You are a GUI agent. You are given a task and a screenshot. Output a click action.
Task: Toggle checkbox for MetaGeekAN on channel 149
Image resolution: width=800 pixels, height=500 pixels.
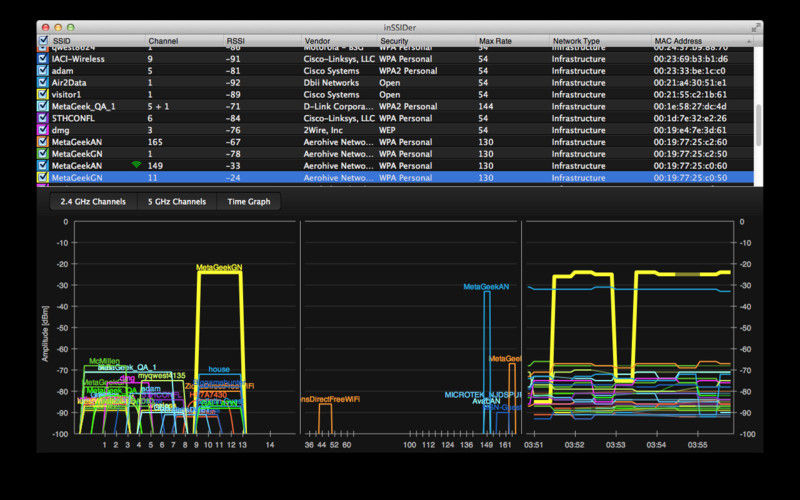(43, 165)
